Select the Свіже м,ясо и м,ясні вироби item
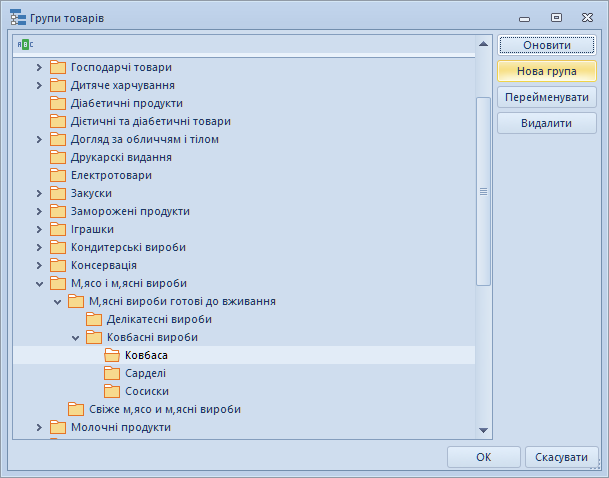Viewport: 609px width, 478px height. pos(164,409)
